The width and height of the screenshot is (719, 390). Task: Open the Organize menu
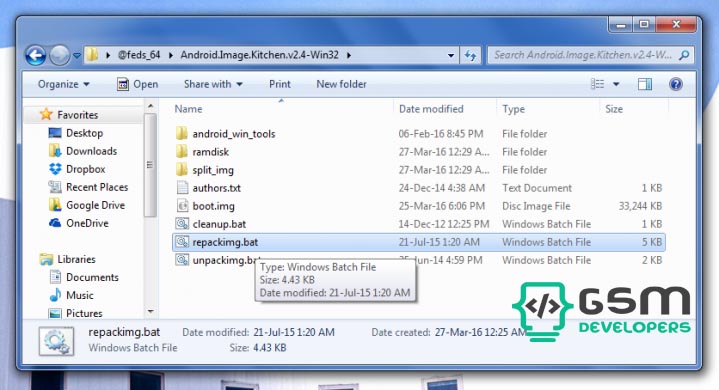click(x=63, y=84)
